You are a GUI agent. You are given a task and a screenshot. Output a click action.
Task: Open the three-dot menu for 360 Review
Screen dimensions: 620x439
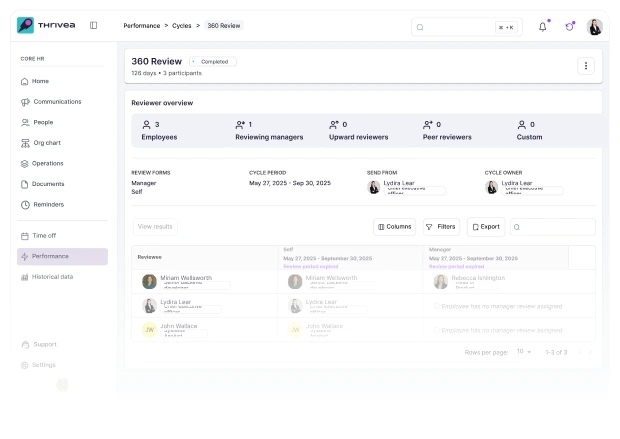[586, 66]
